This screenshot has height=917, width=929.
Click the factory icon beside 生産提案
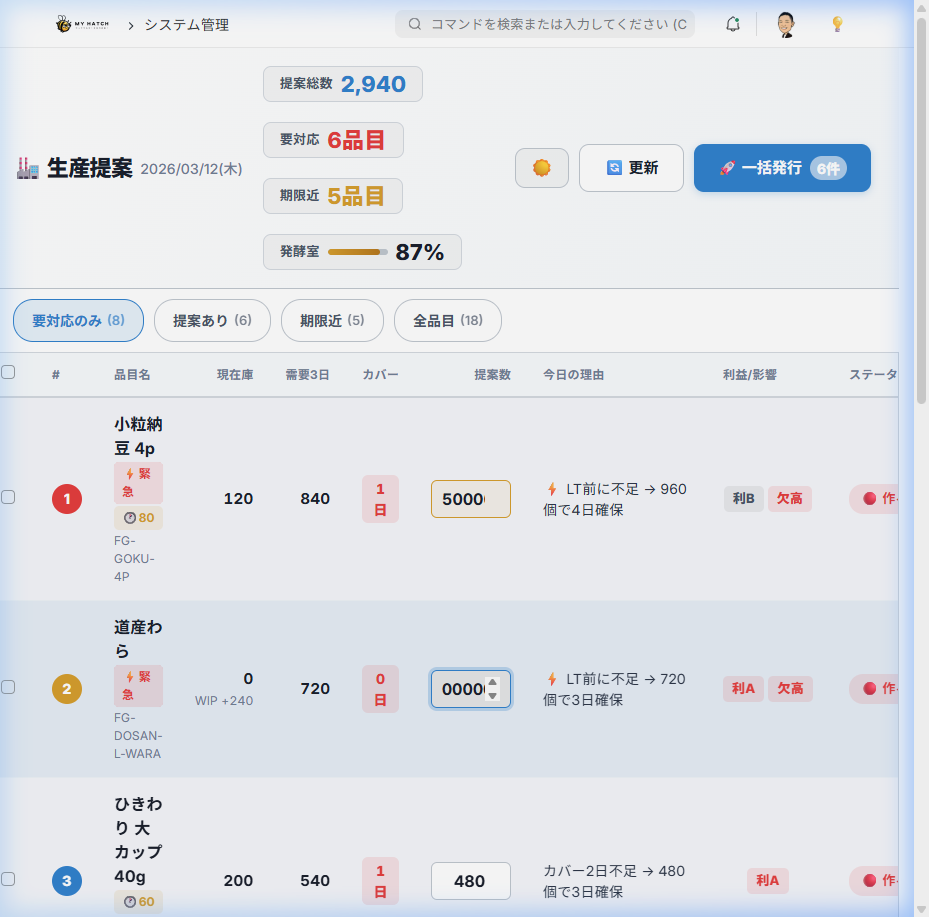tap(28, 168)
